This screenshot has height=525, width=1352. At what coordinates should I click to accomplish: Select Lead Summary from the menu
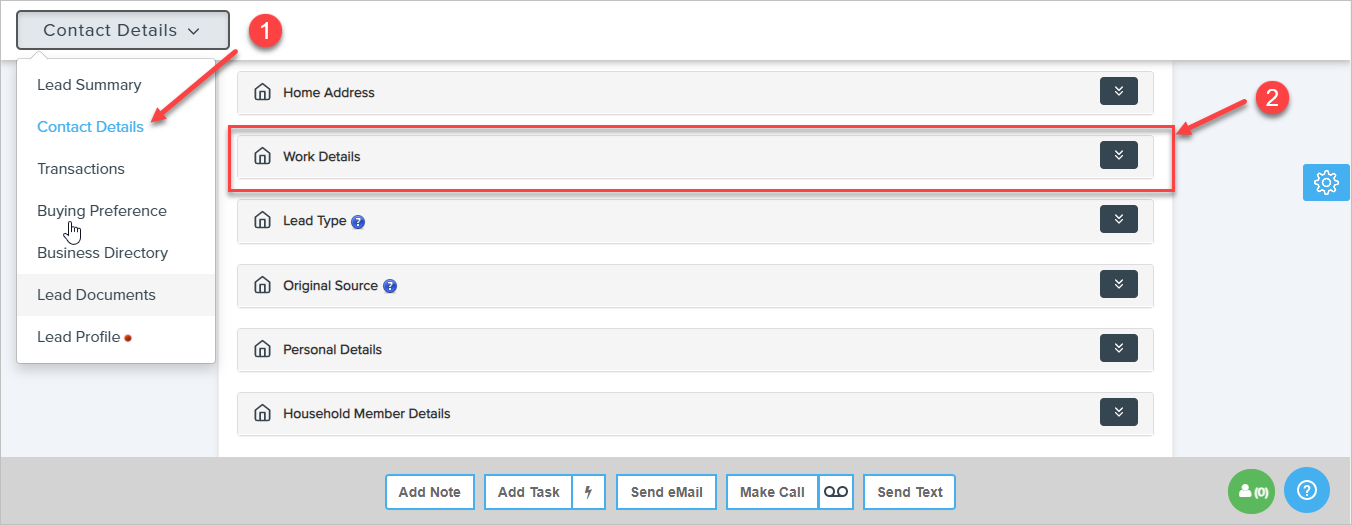click(x=89, y=85)
